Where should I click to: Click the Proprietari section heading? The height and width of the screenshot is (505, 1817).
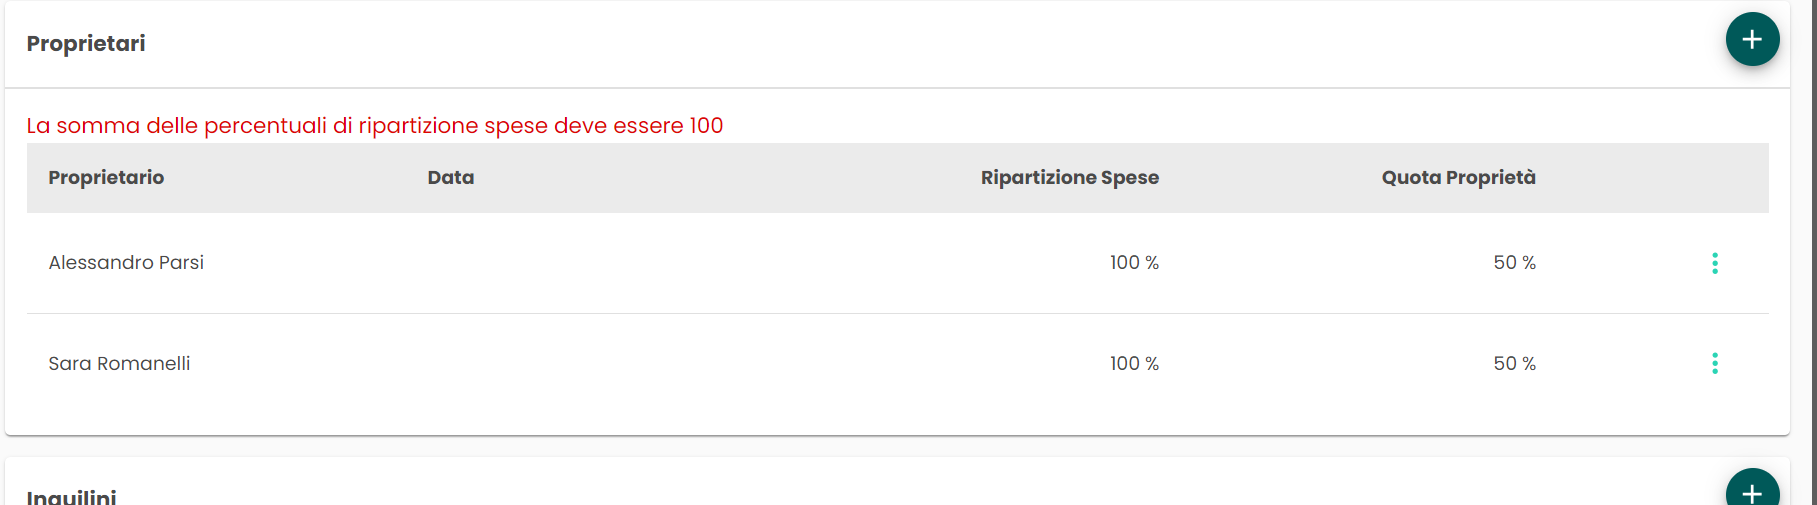(86, 44)
